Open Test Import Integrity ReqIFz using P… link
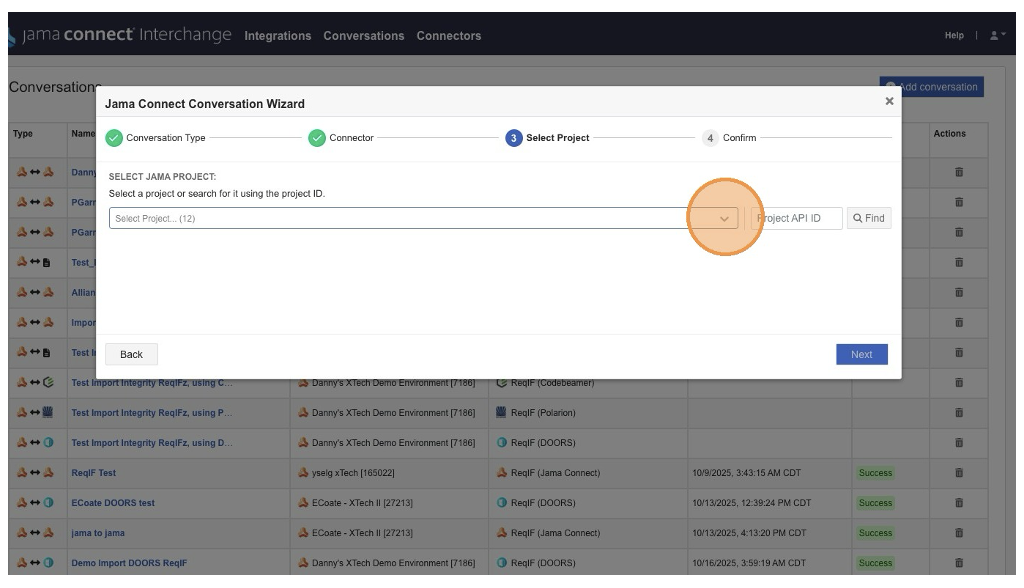Screen dimensions: 1024x588 (x=152, y=413)
